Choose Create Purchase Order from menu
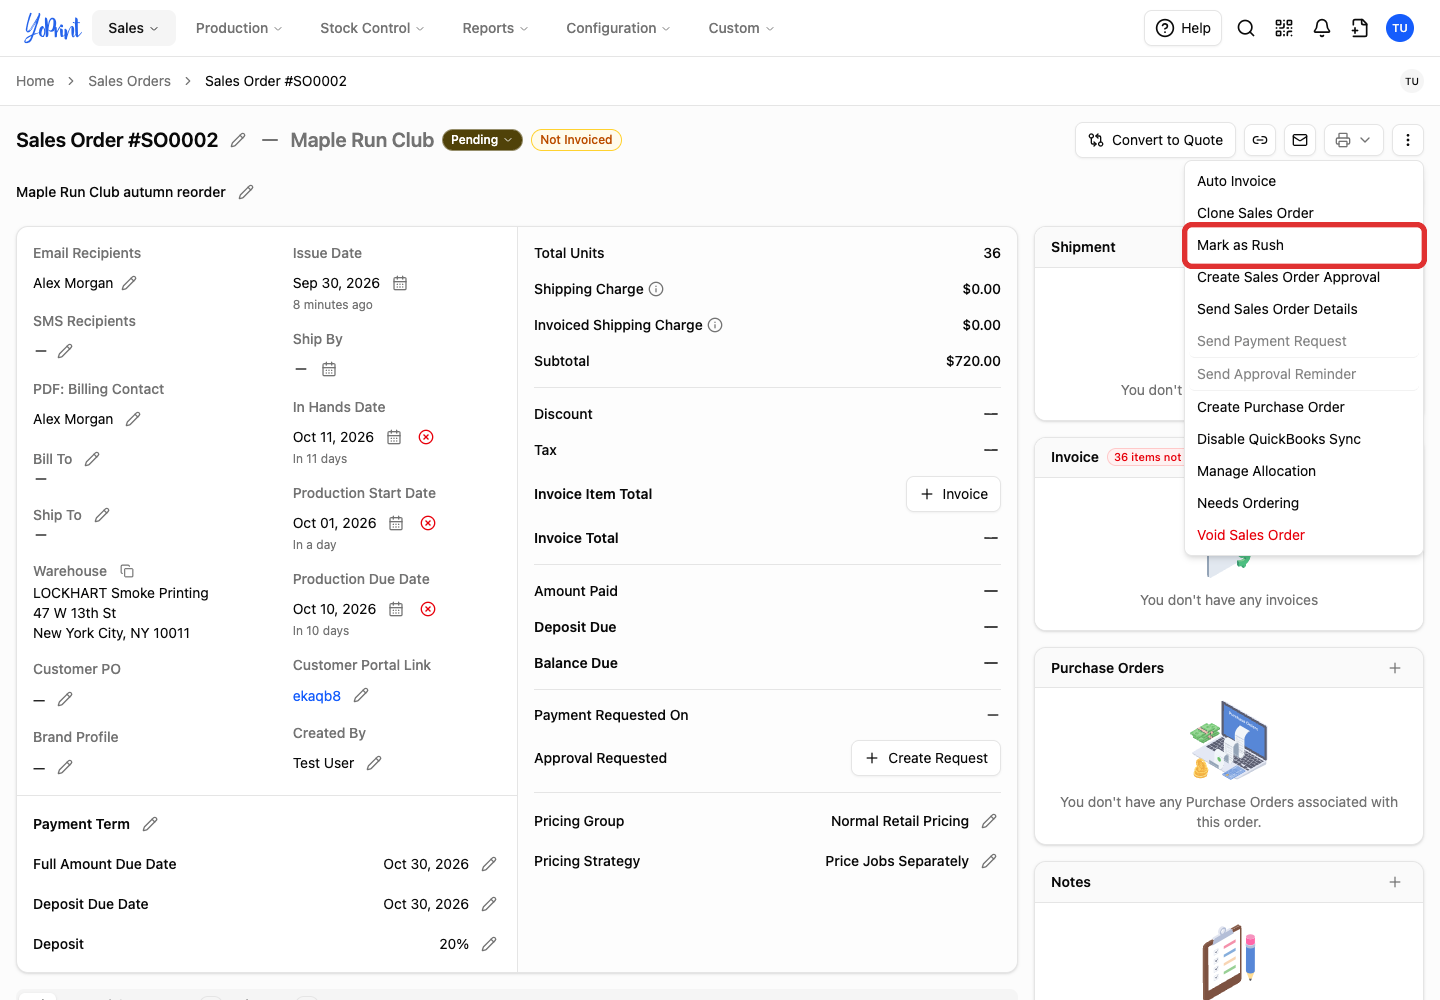Screen dimensions: 1440x1000 pyautogui.click(x=1304, y=407)
